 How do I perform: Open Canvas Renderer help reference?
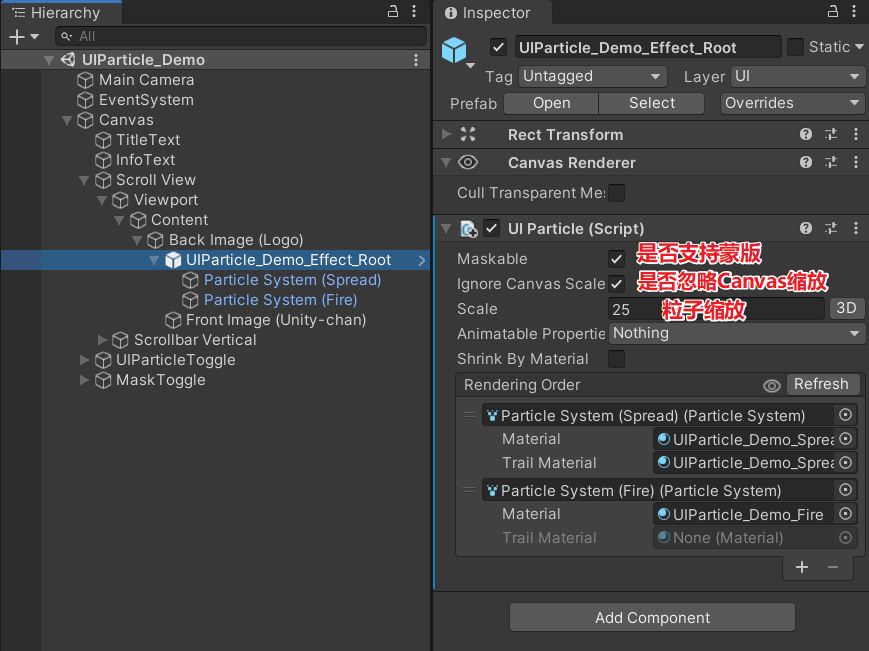(806, 162)
